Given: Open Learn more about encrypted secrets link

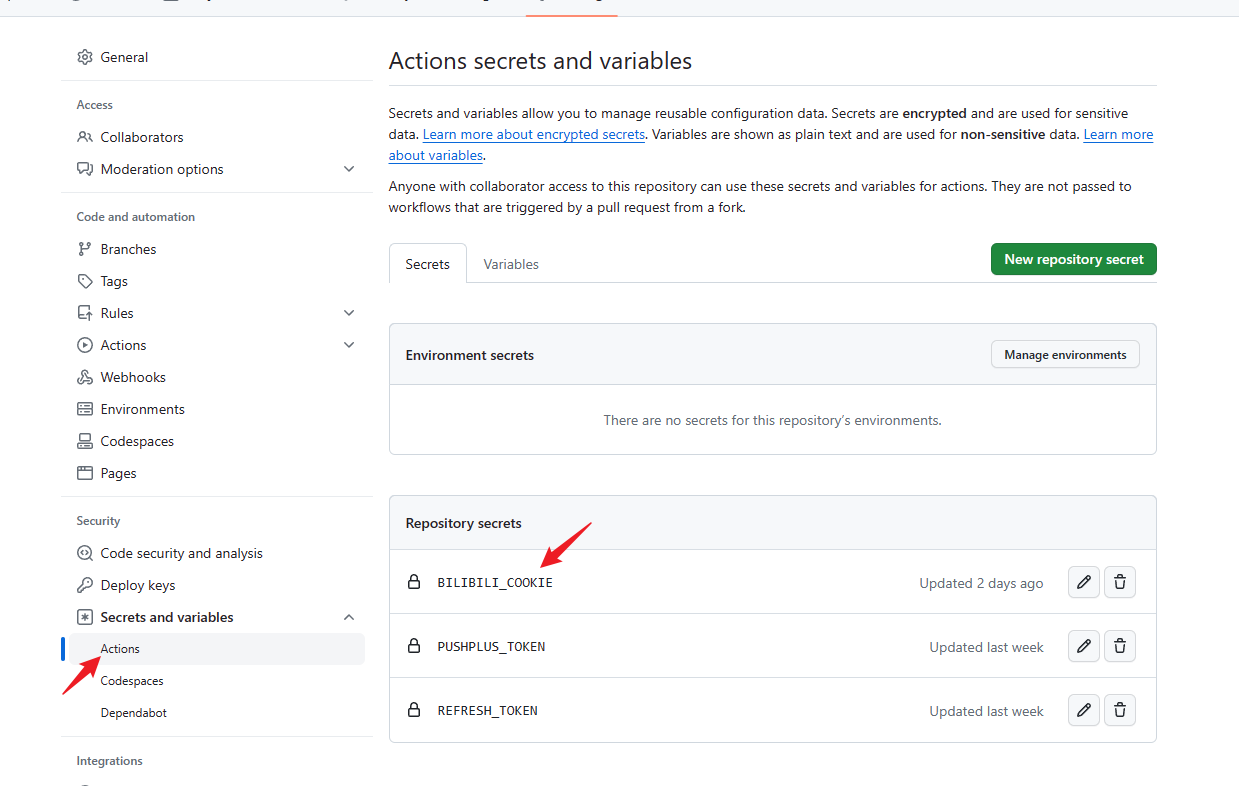Looking at the screenshot, I should 533,134.
